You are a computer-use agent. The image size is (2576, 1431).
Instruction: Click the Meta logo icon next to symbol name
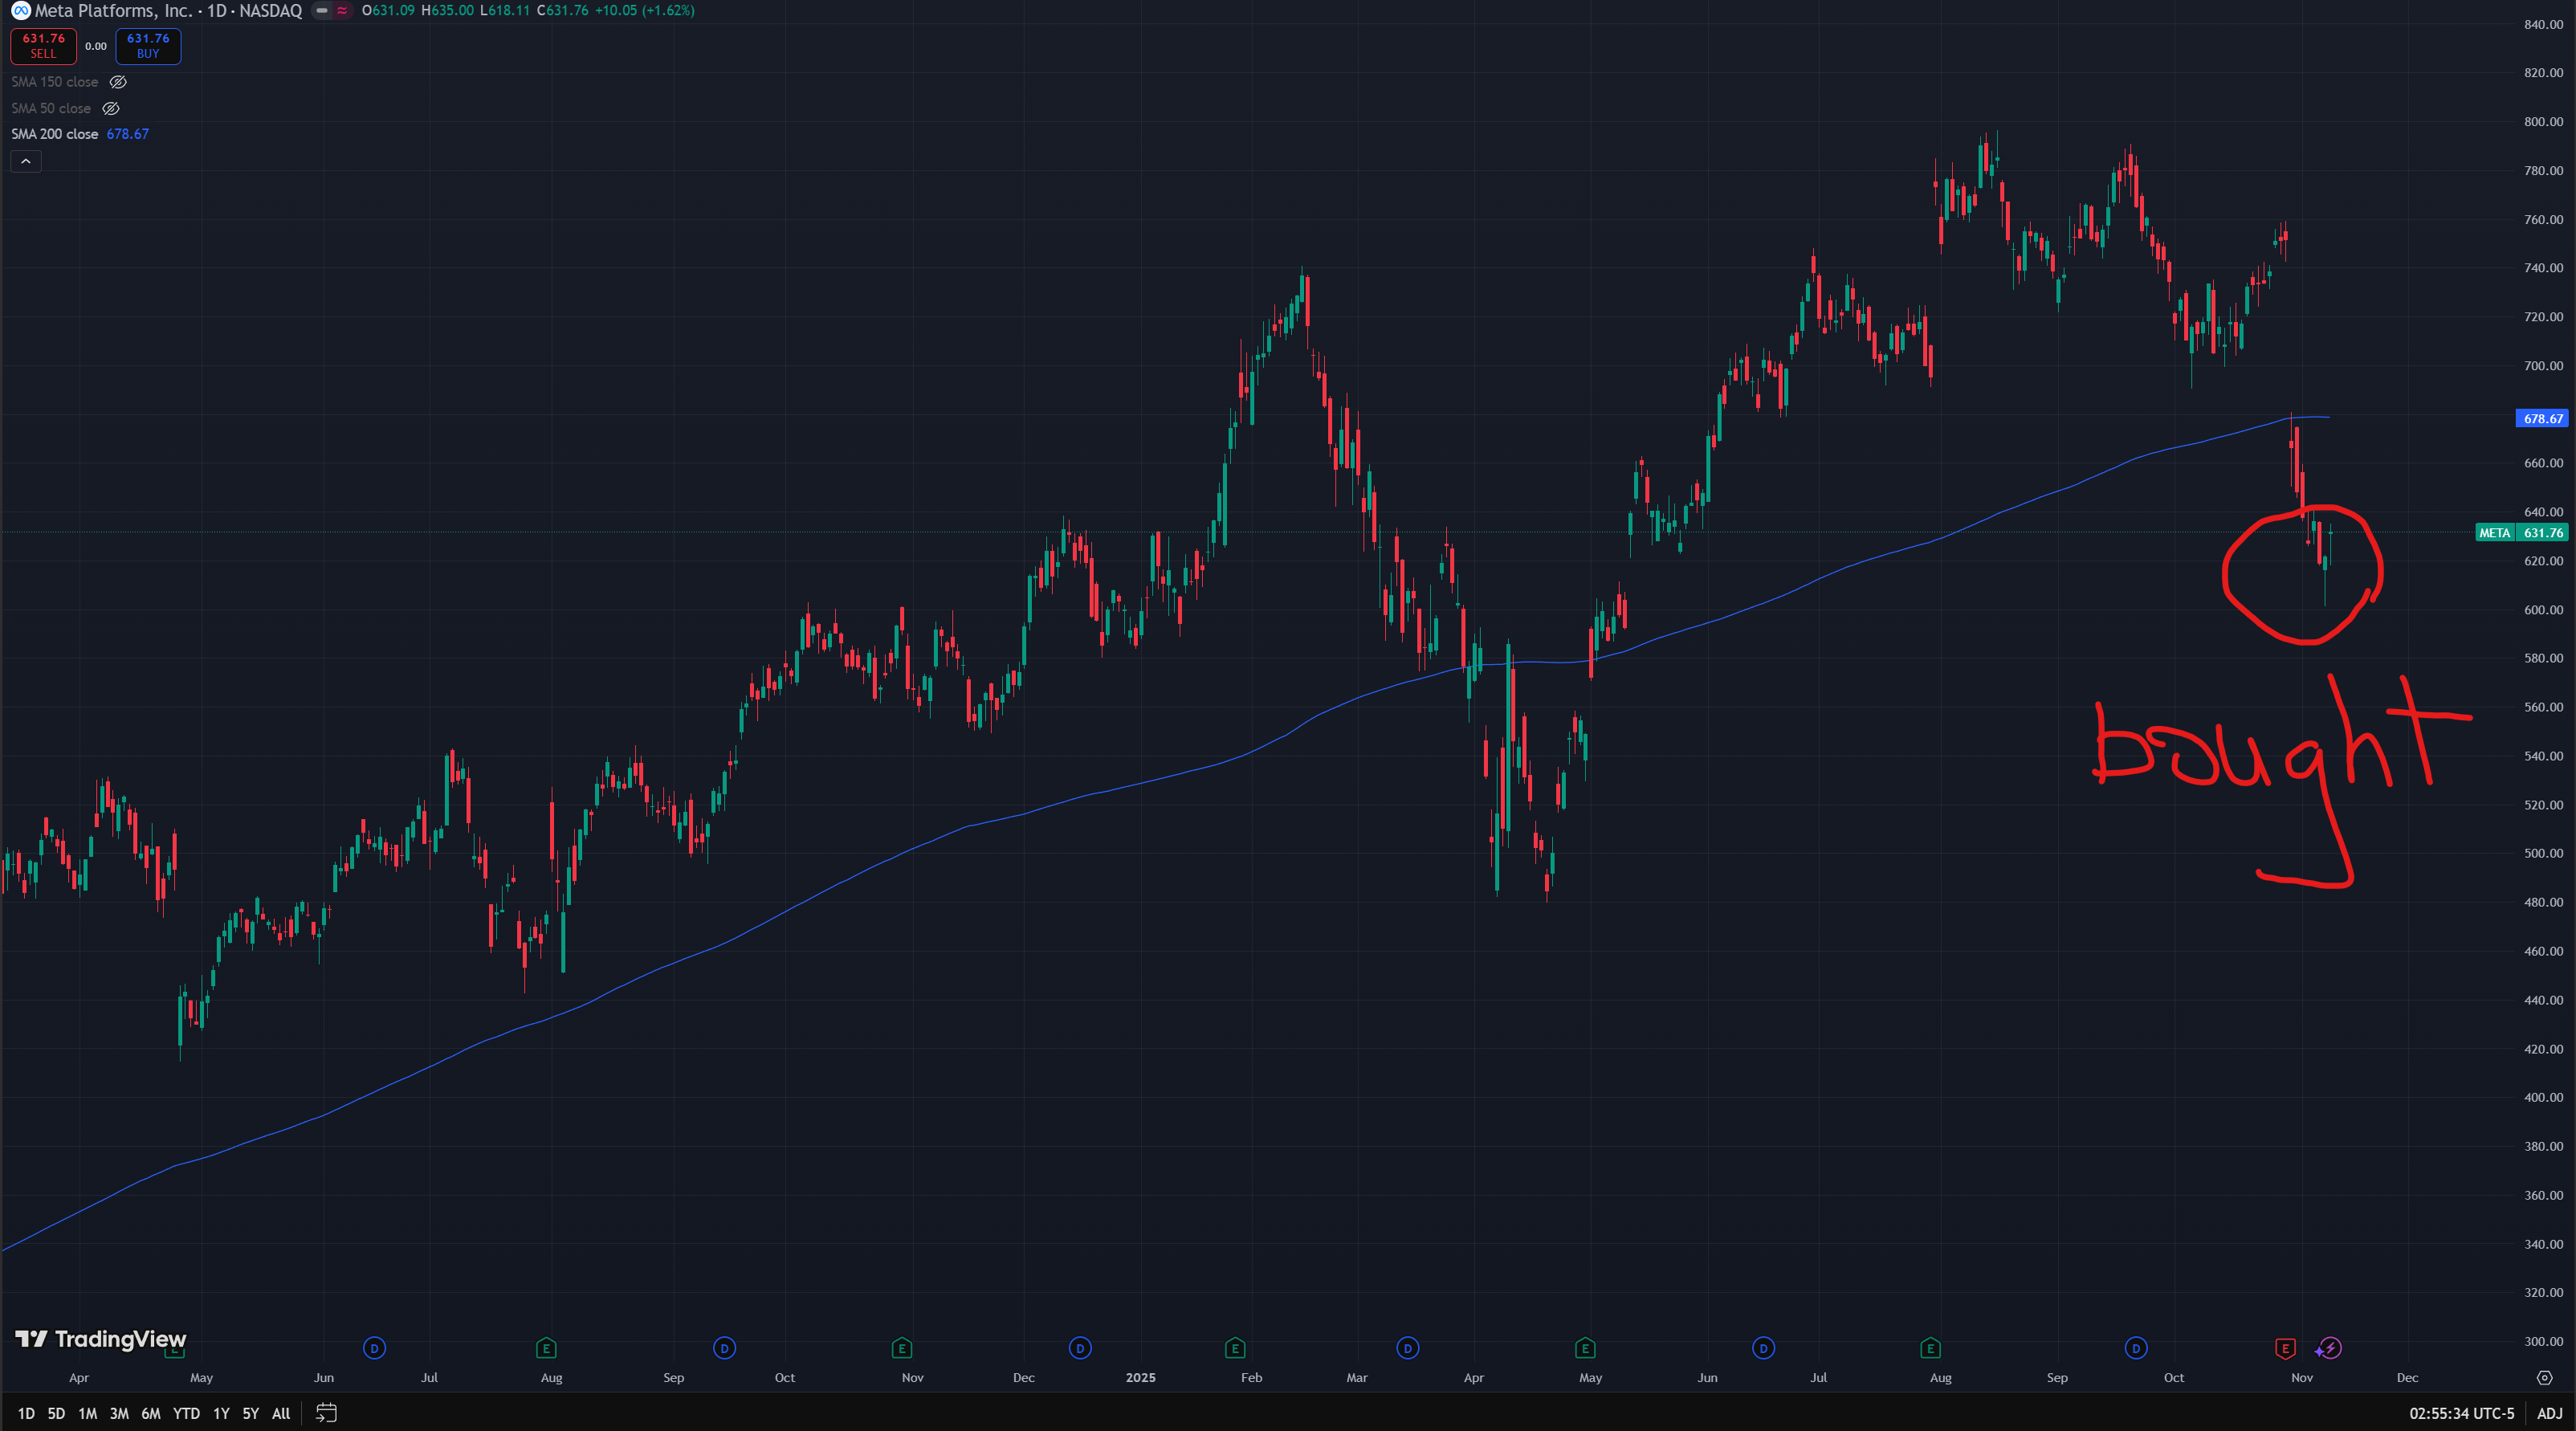click(x=20, y=11)
